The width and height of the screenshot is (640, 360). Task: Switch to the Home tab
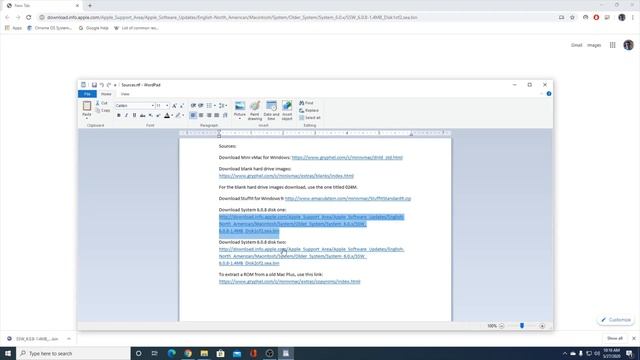coord(106,94)
